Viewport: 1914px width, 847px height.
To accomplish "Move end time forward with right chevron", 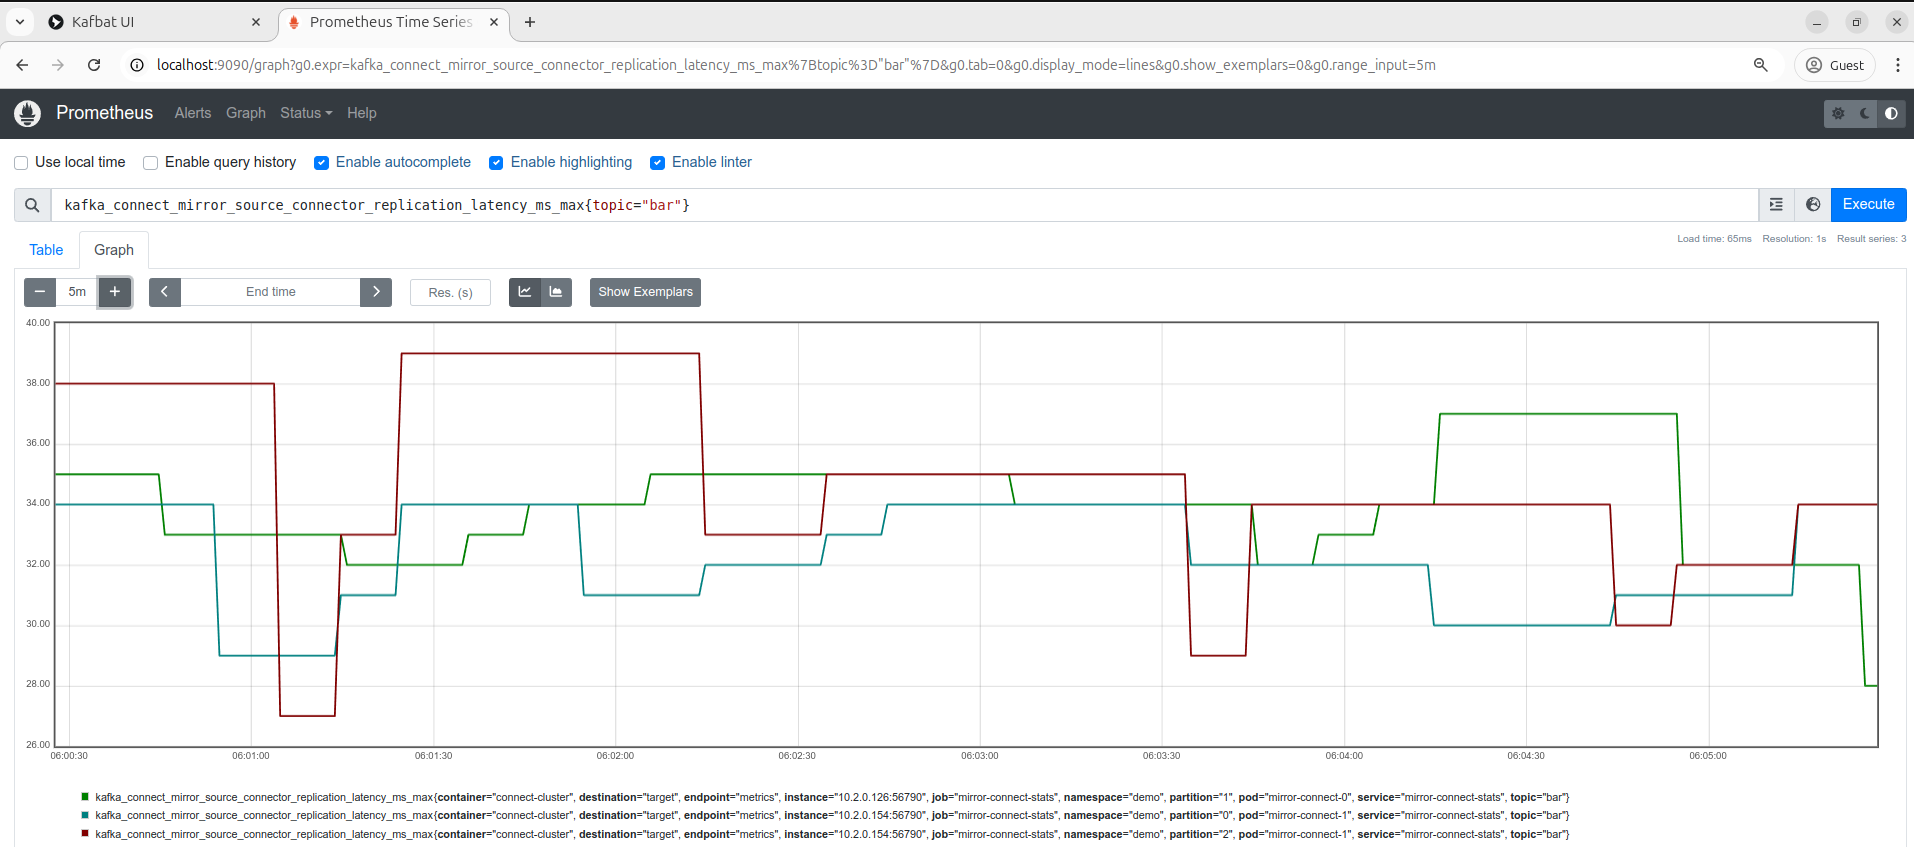I will coord(376,292).
